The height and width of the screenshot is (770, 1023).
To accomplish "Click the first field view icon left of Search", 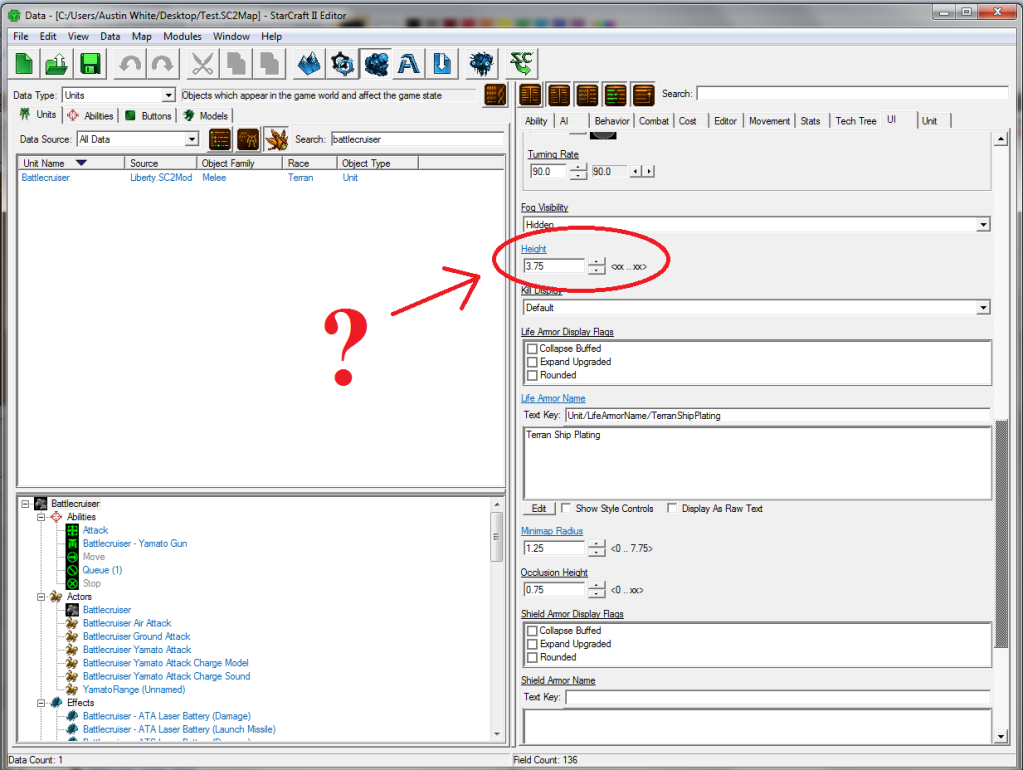I will click(530, 95).
